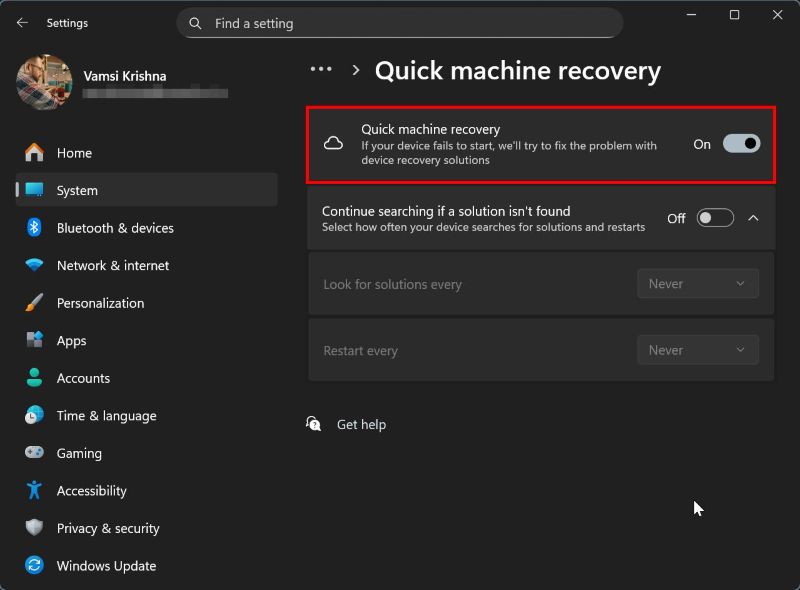Click the back arrow icon
The width and height of the screenshot is (800, 590).
(x=22, y=22)
